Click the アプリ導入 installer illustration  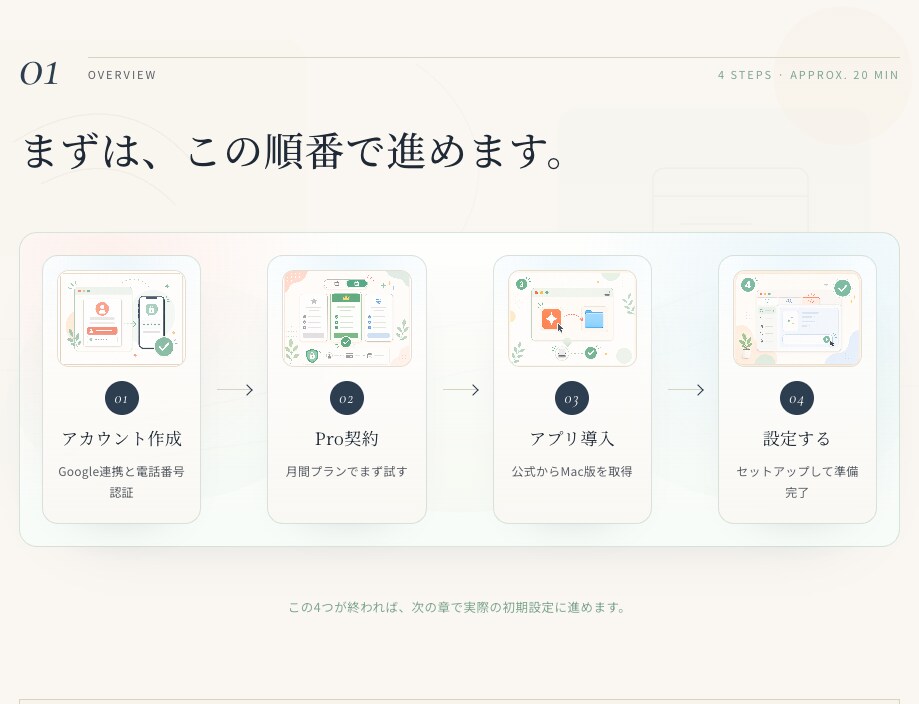click(x=572, y=318)
